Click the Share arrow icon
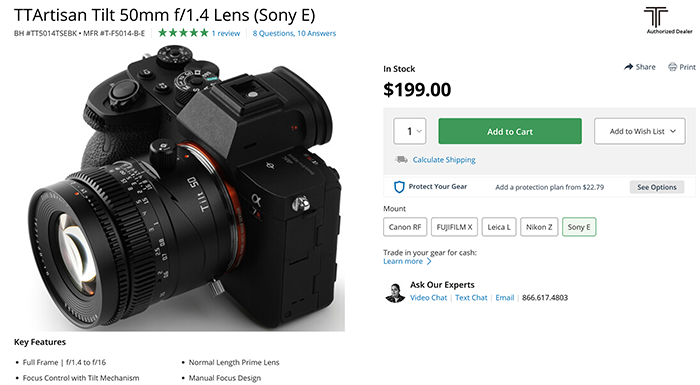Viewport: 700px width, 385px height. click(x=629, y=67)
